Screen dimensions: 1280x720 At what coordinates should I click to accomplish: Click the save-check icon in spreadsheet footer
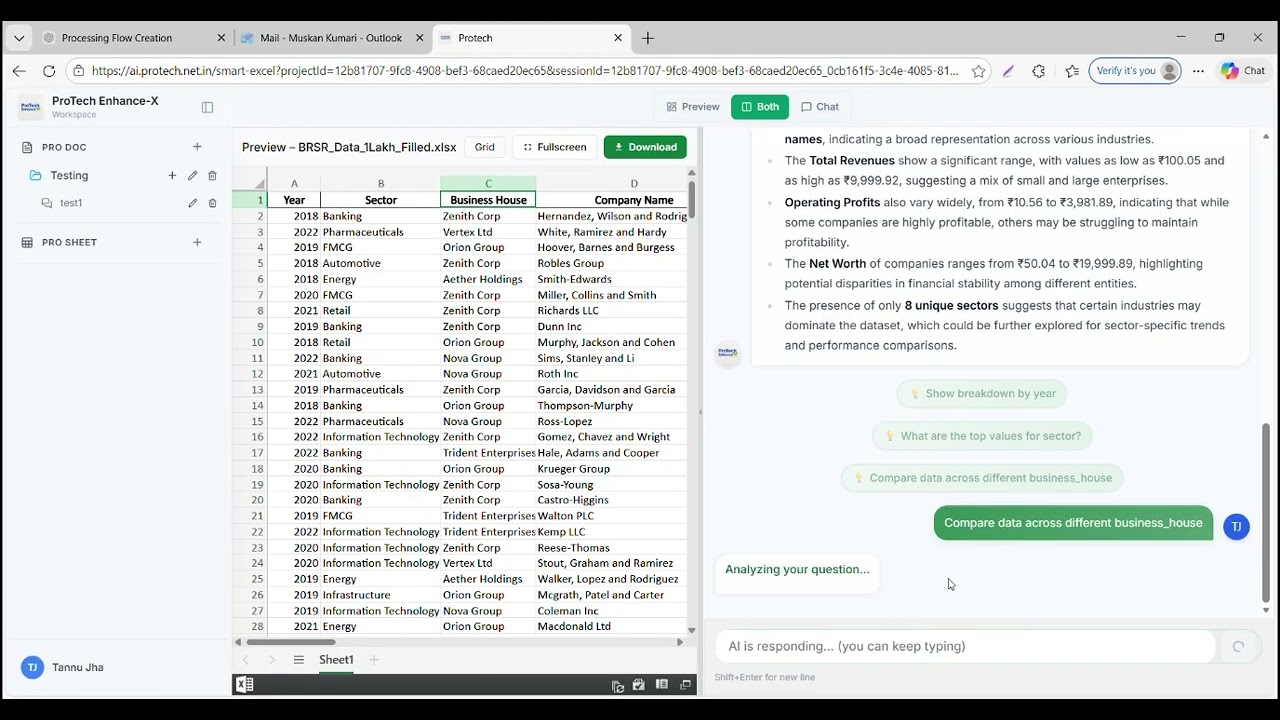[x=639, y=685]
